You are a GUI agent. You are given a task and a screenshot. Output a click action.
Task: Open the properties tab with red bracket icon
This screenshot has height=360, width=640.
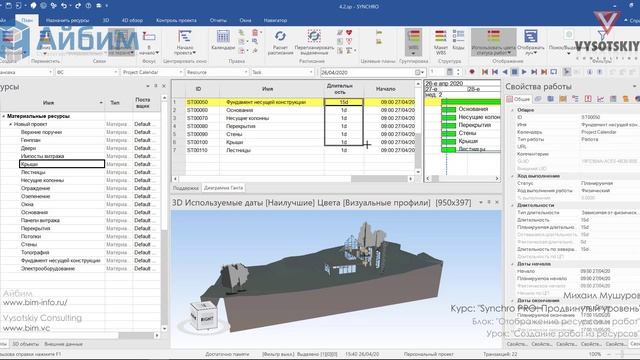[588, 99]
